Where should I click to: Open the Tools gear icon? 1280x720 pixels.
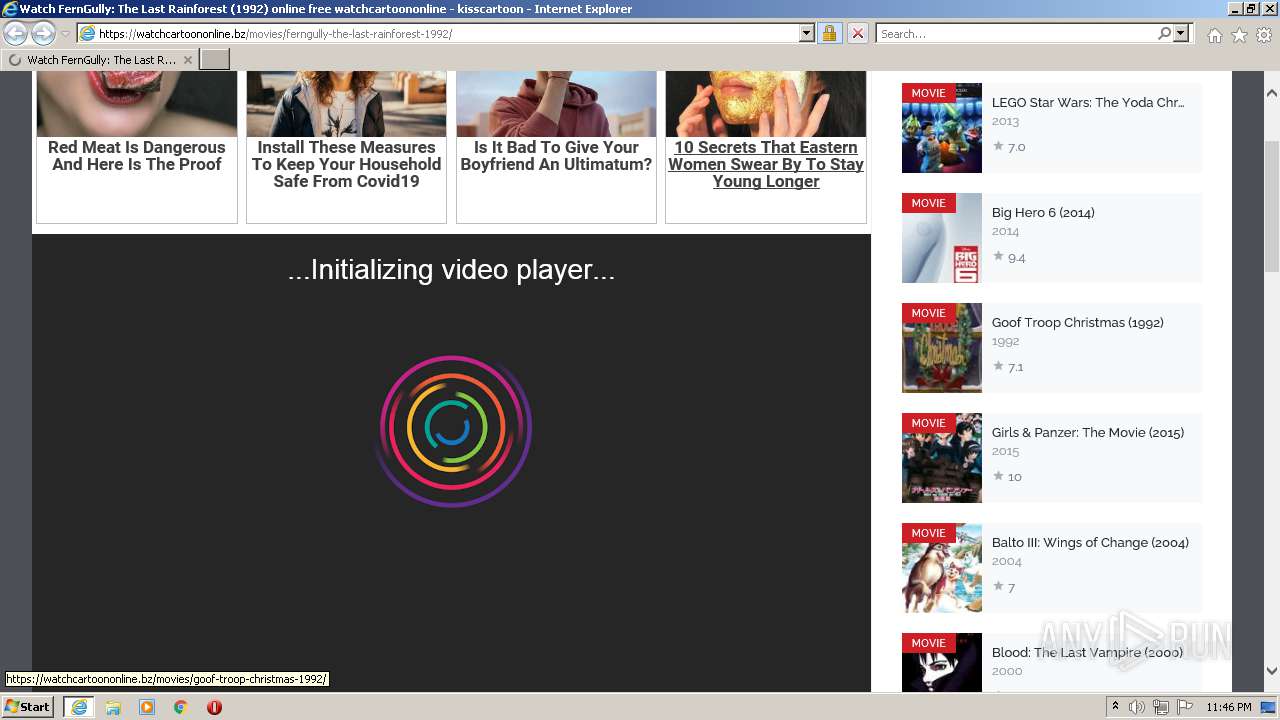pyautogui.click(x=1264, y=35)
